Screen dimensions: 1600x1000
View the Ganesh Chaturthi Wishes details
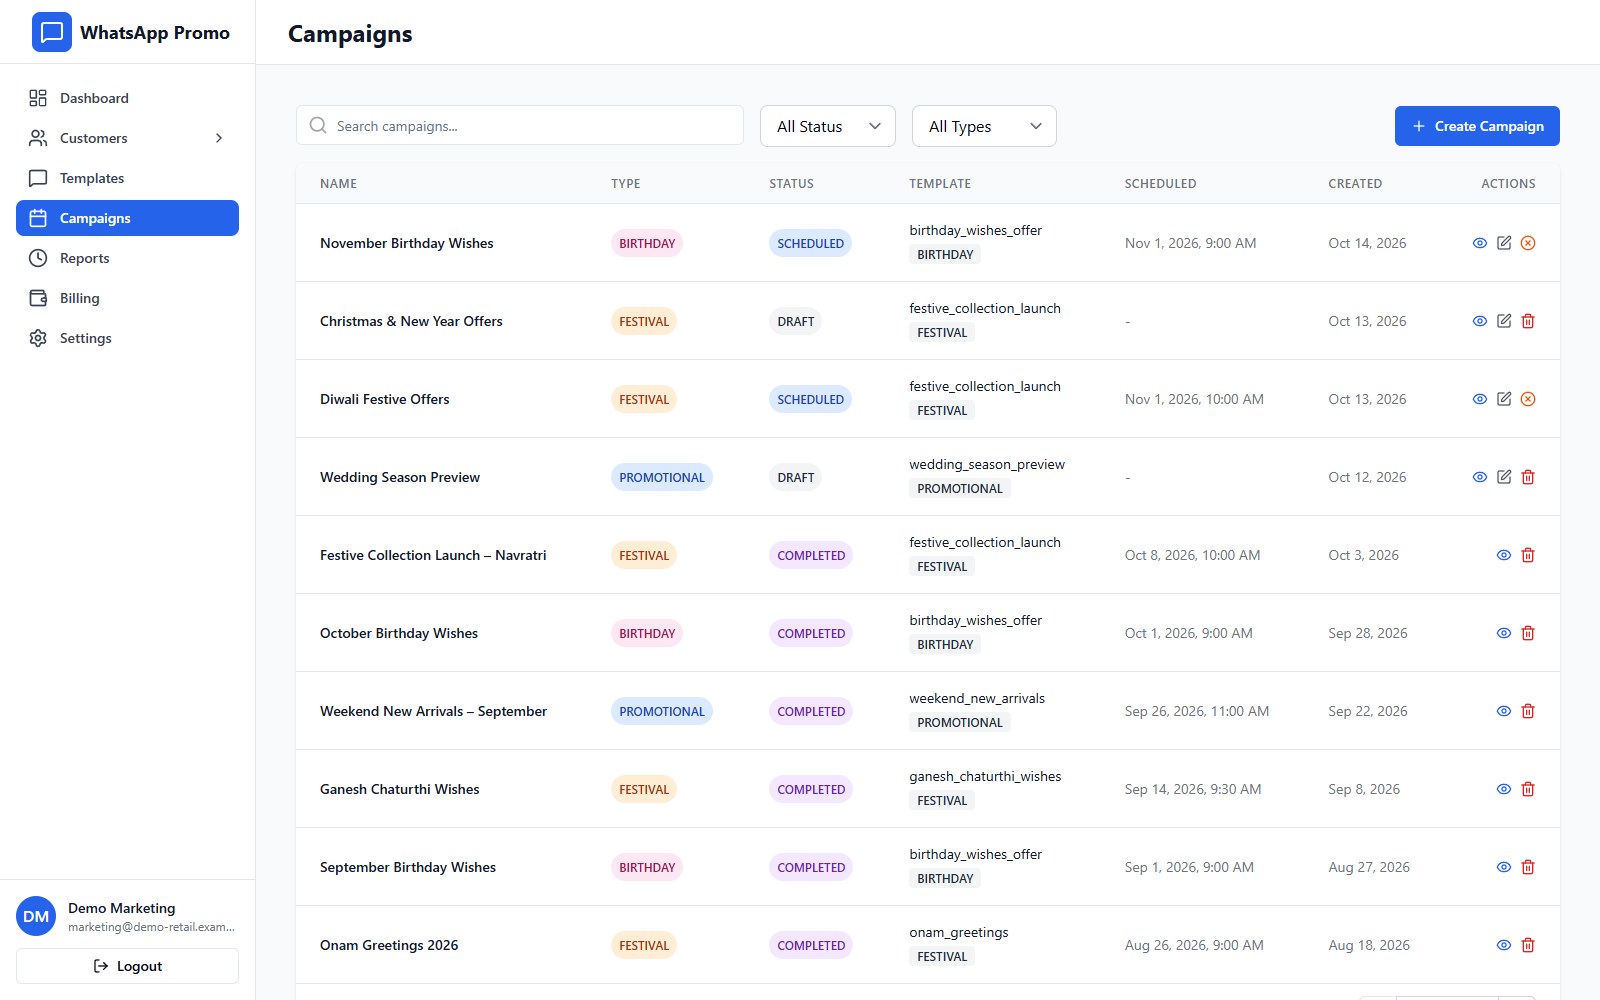pyautogui.click(x=1504, y=789)
